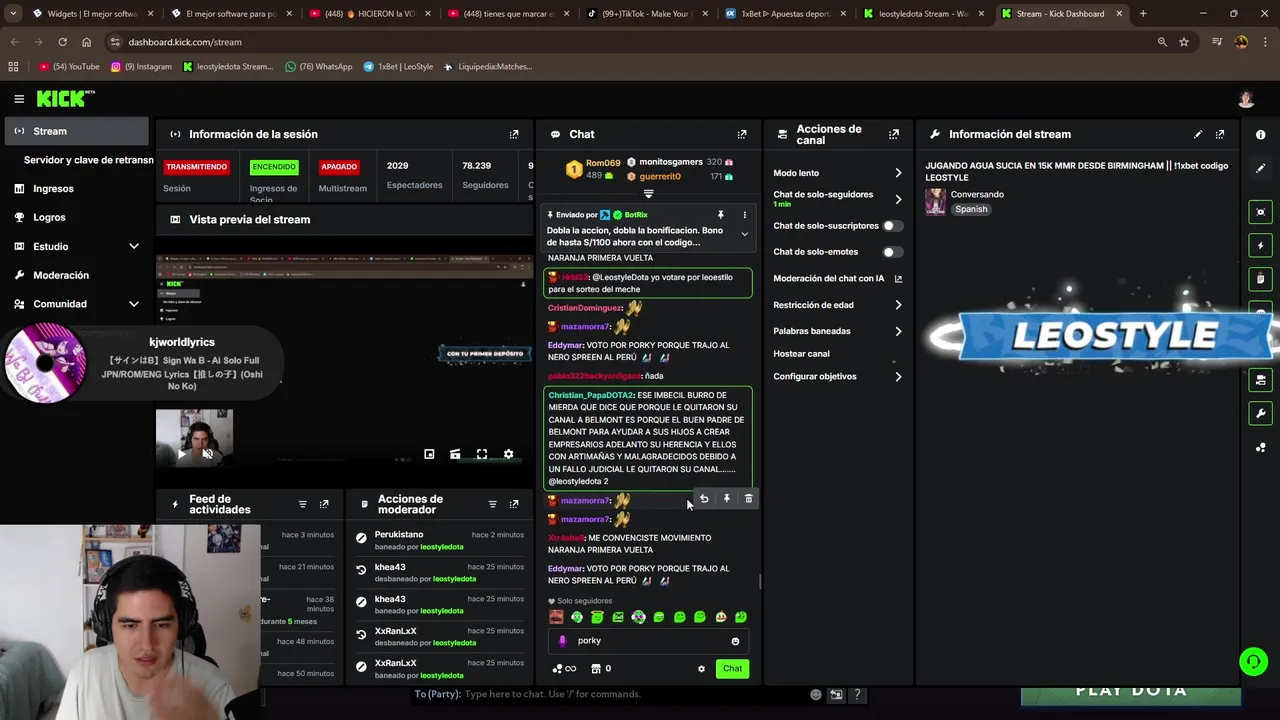Pop out the Acciones de canal panel
The image size is (1280, 720).
coord(894,134)
